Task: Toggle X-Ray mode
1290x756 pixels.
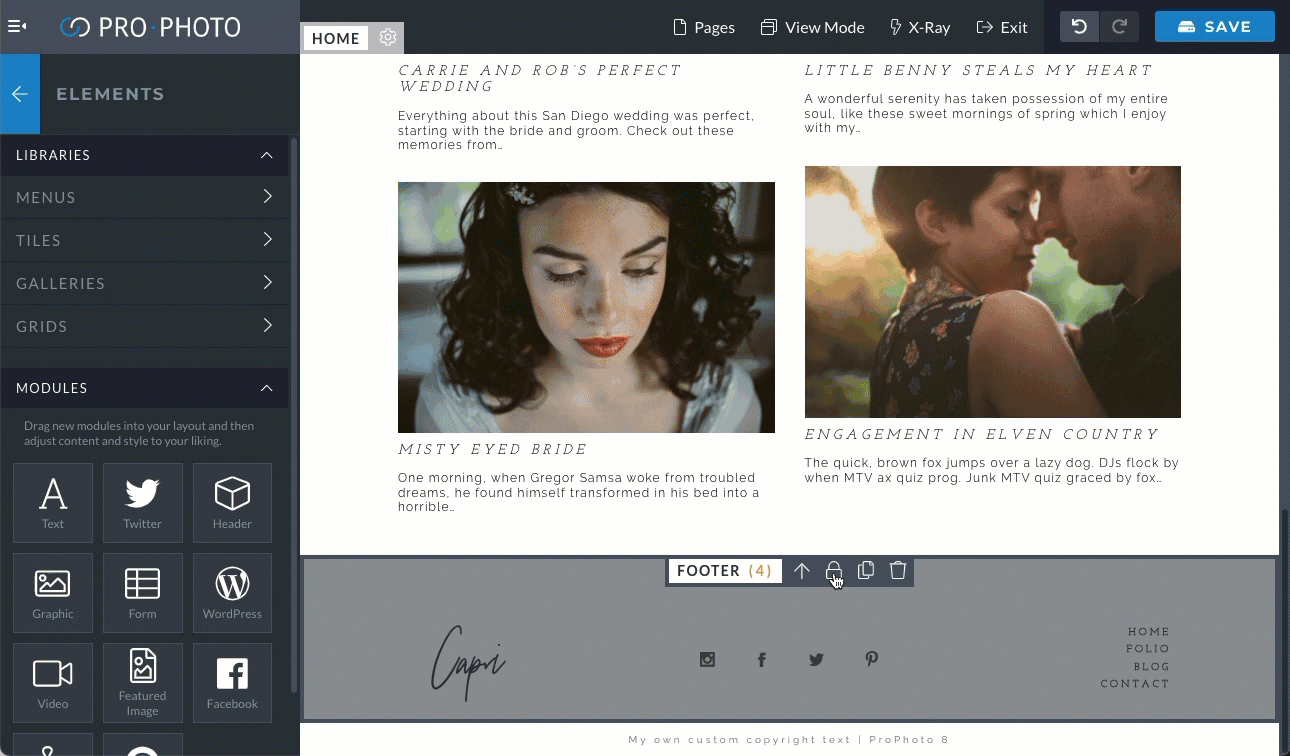Action: (920, 27)
